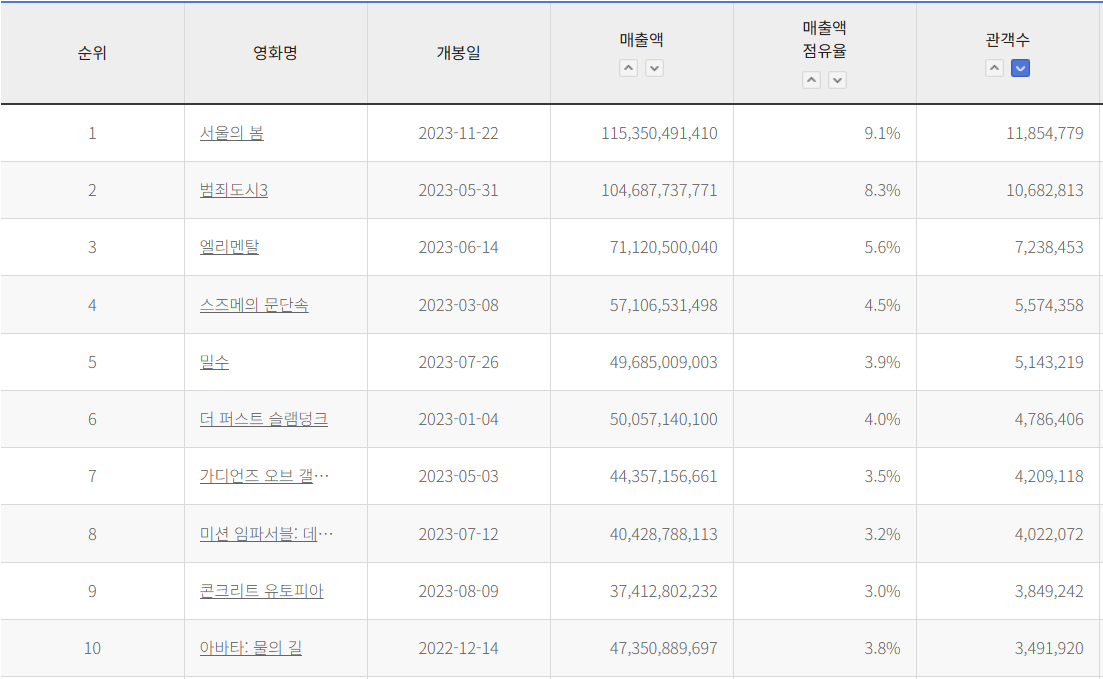
Task: Sort 매출액 column in descending order
Action: point(654,68)
